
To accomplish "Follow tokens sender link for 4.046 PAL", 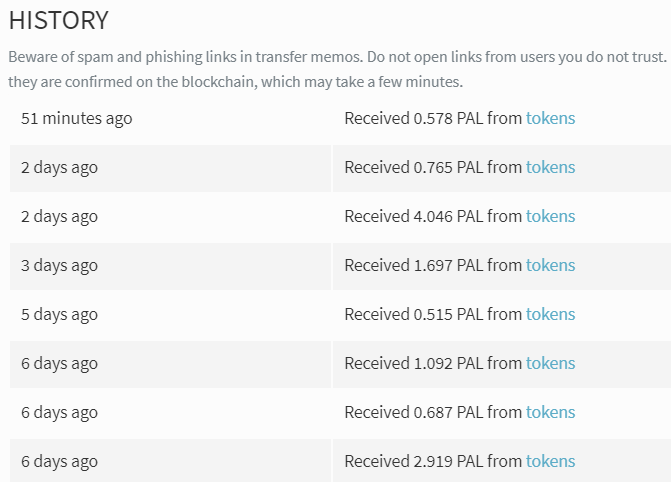I will (550, 216).
